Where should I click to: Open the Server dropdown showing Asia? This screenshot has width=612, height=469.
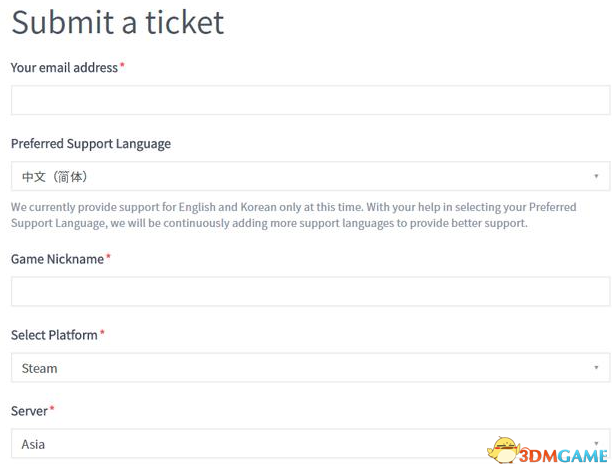point(310,444)
